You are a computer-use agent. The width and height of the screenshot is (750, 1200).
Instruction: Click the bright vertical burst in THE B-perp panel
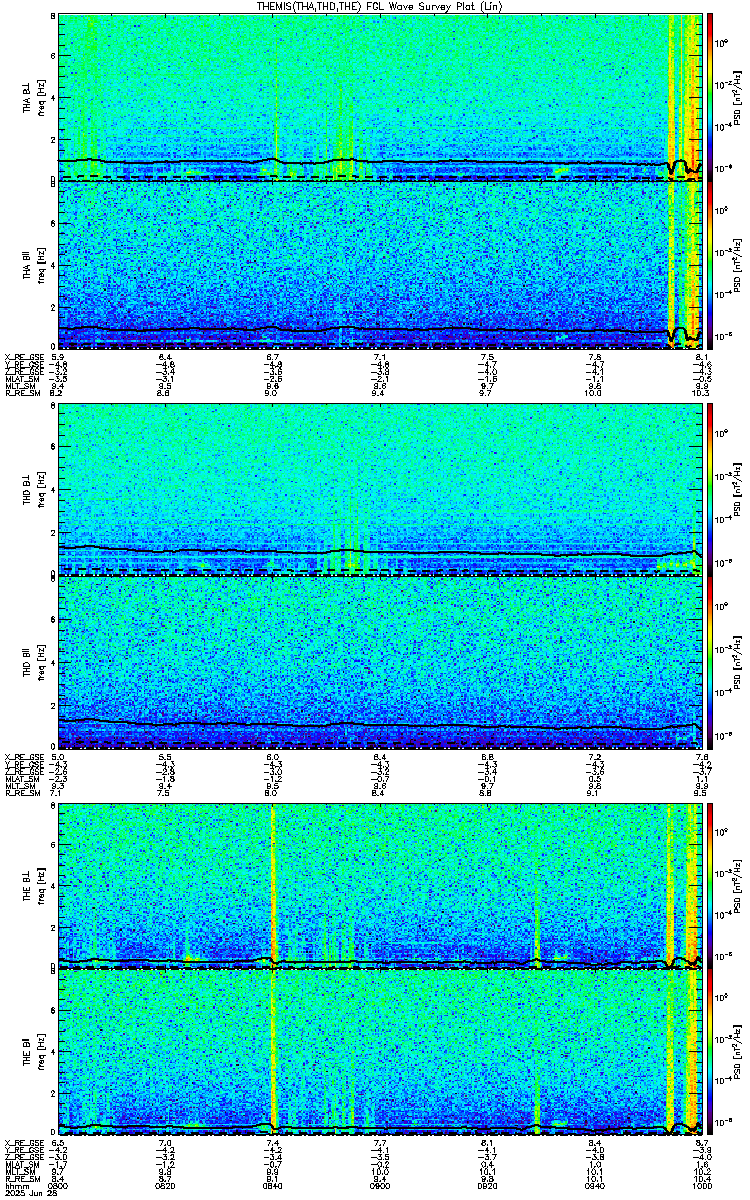272,885
